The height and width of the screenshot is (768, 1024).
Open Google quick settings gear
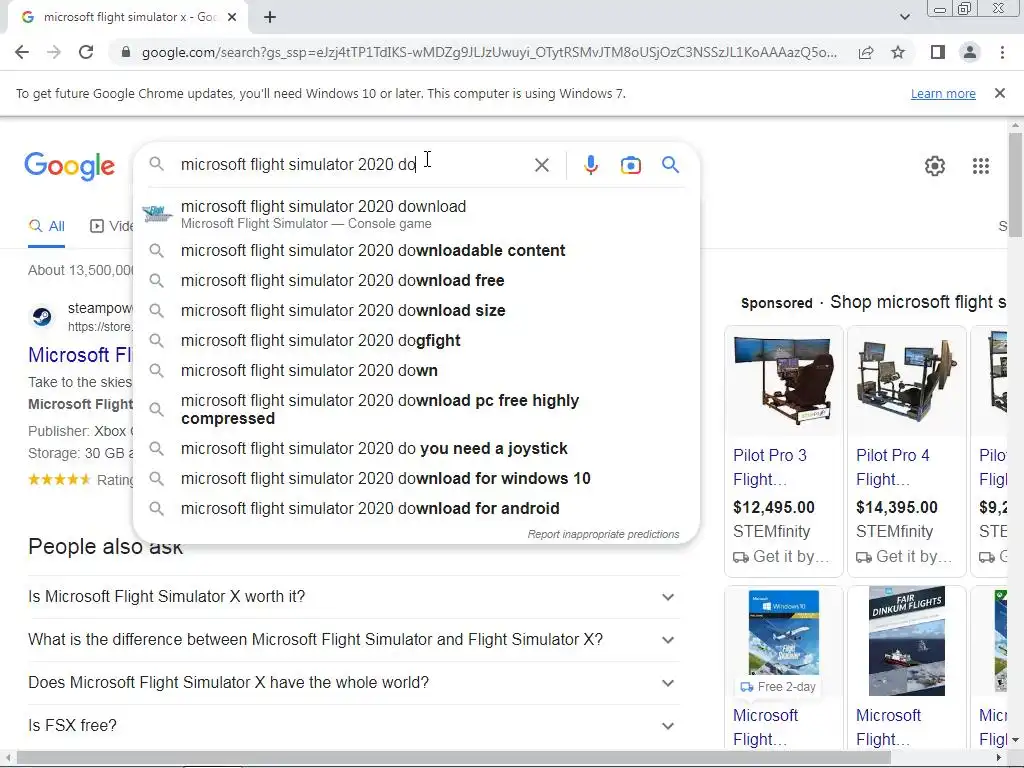coord(935,166)
